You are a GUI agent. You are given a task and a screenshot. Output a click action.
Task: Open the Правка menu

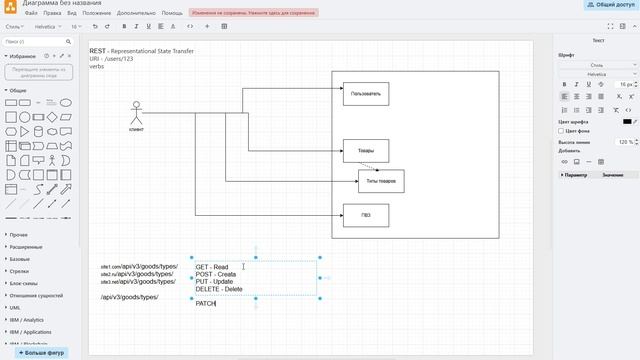pyautogui.click(x=52, y=13)
